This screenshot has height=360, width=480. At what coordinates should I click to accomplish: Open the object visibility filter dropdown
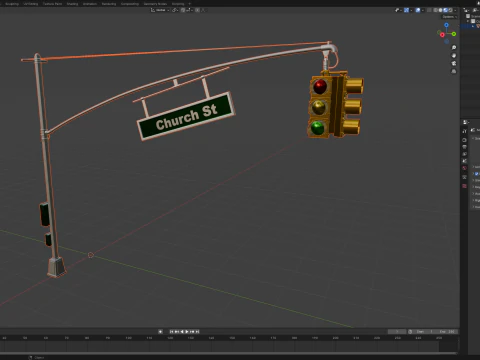pos(398,10)
